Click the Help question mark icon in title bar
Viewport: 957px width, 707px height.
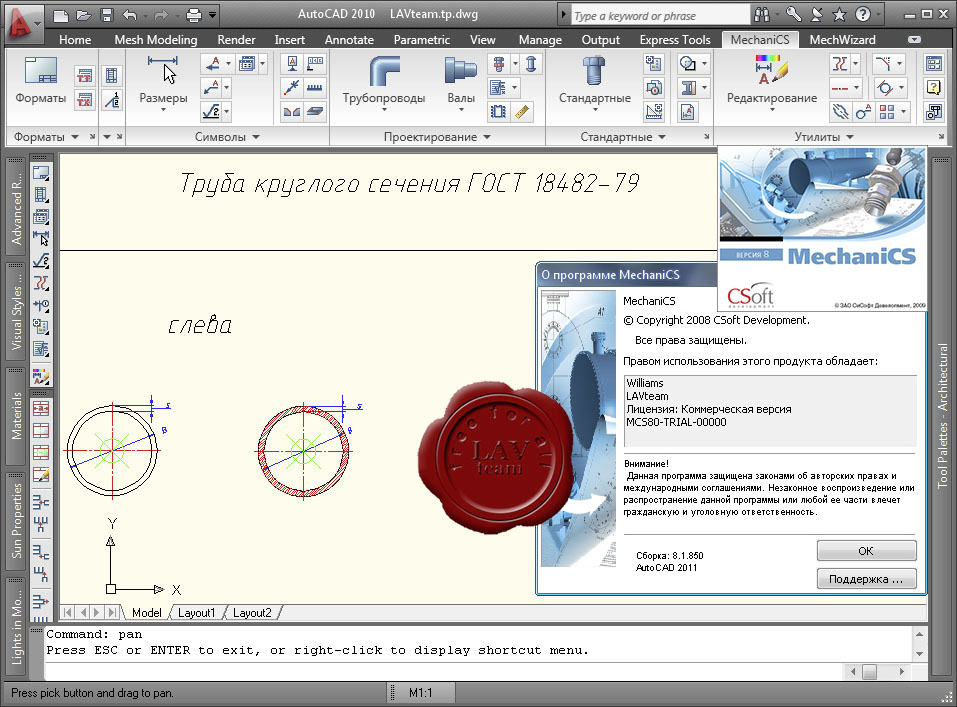[x=862, y=15]
